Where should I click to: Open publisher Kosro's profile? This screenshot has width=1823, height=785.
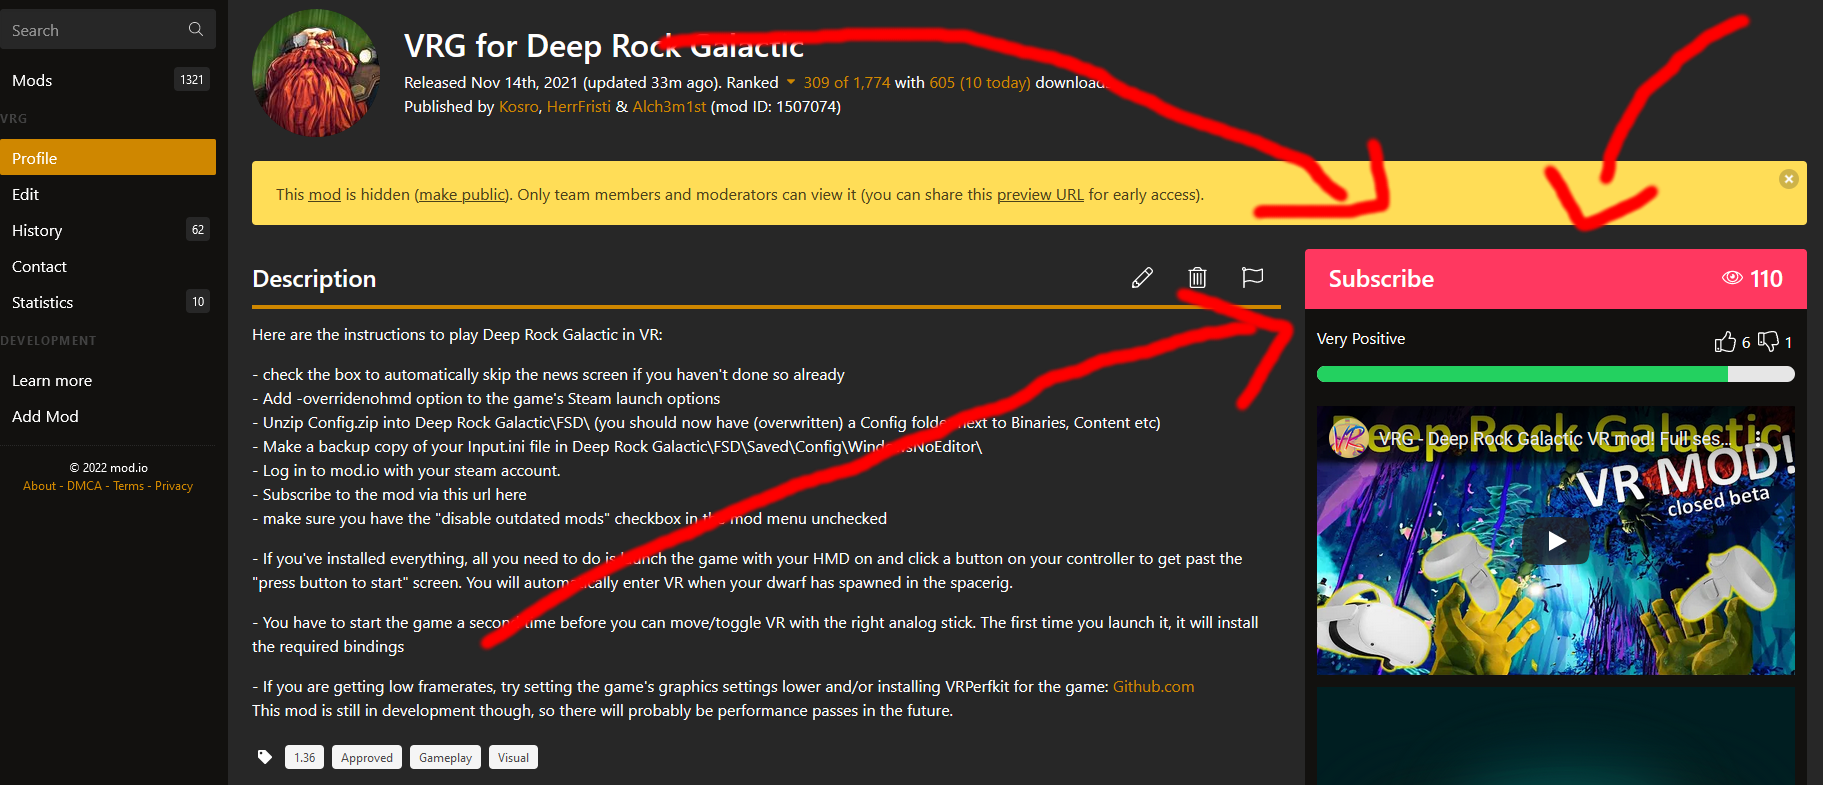(519, 106)
